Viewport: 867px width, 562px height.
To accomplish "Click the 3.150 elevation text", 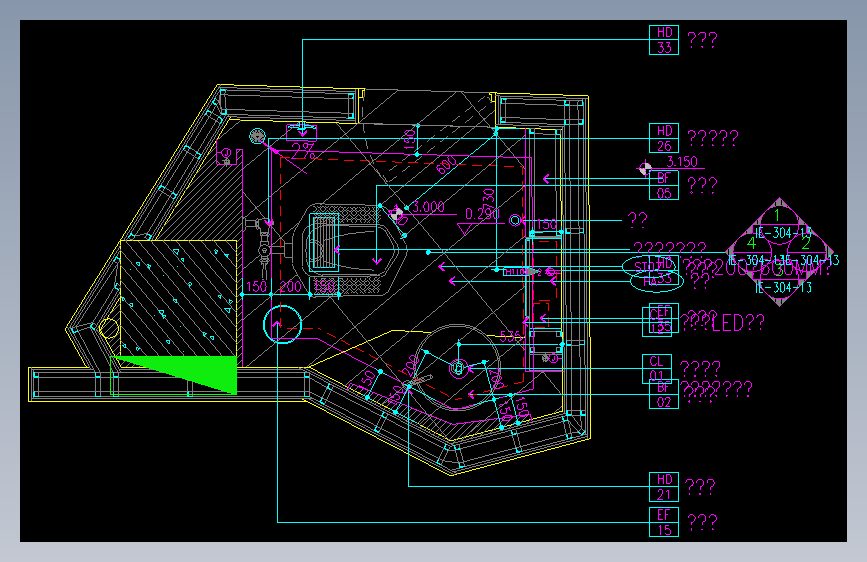I will [682, 162].
